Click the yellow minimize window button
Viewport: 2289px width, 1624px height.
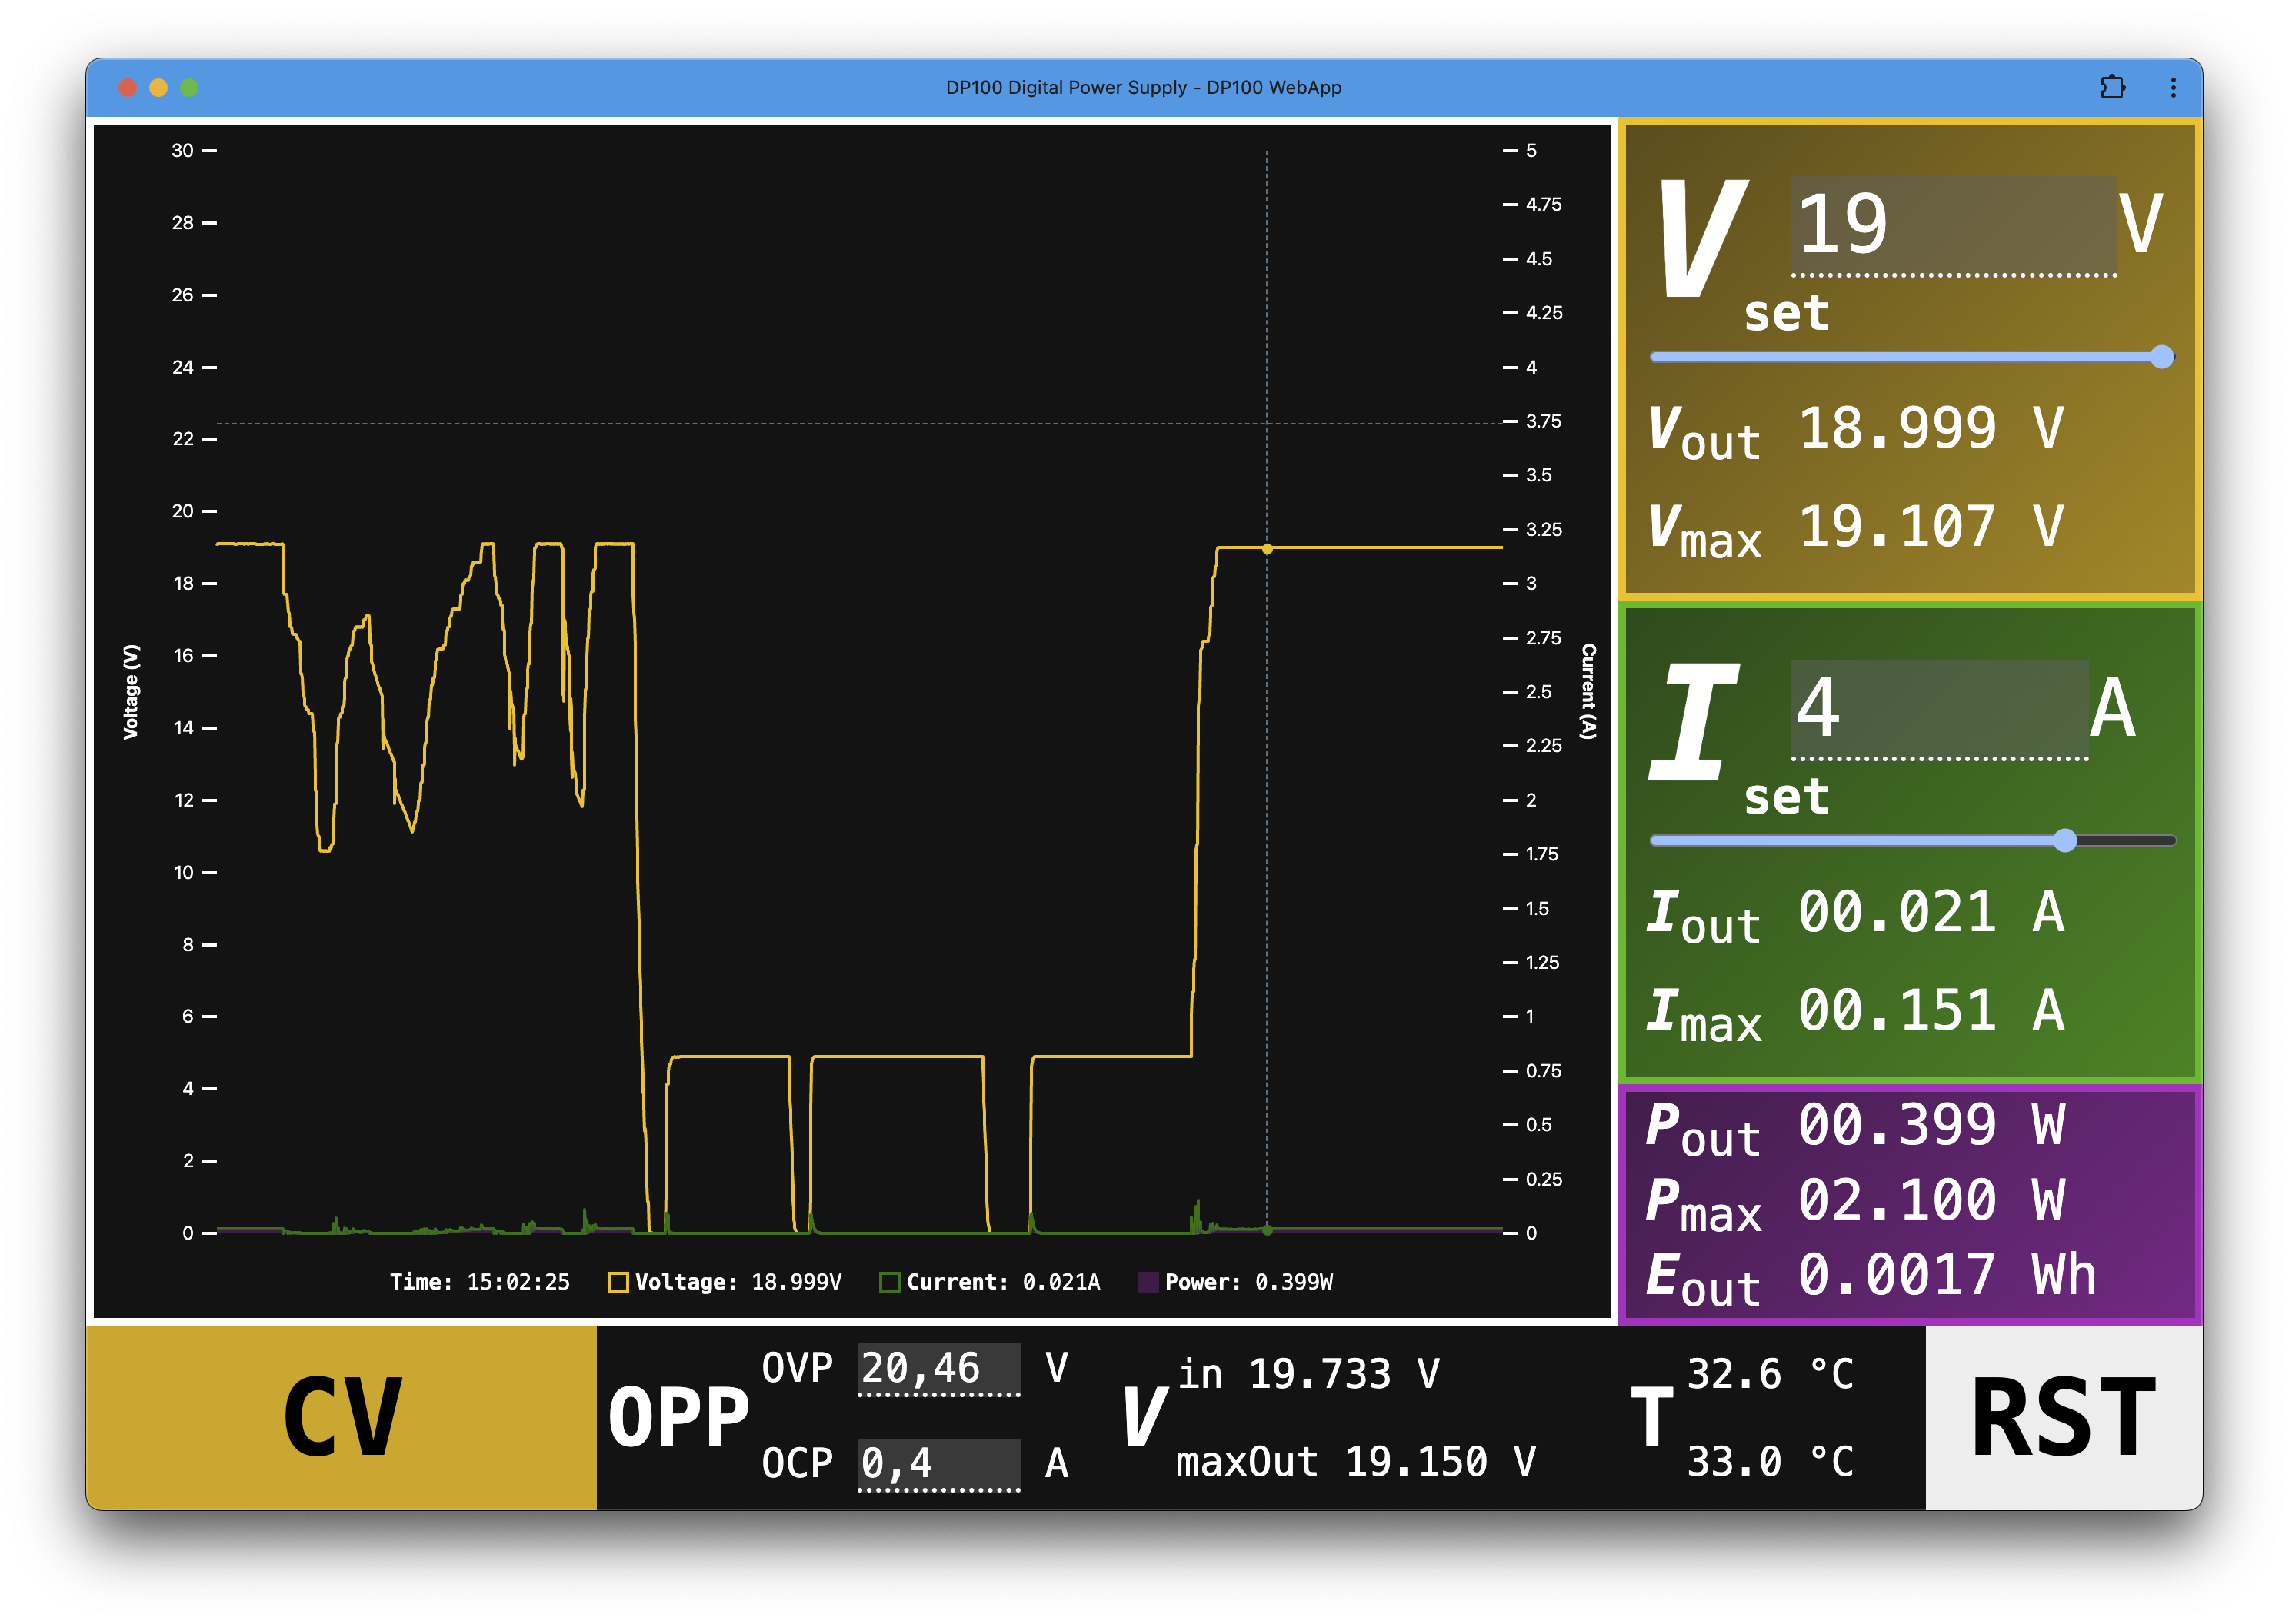(x=158, y=88)
